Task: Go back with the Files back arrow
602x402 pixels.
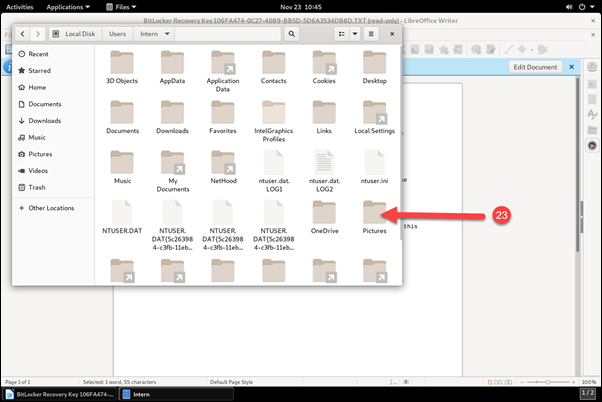Action: 23,34
